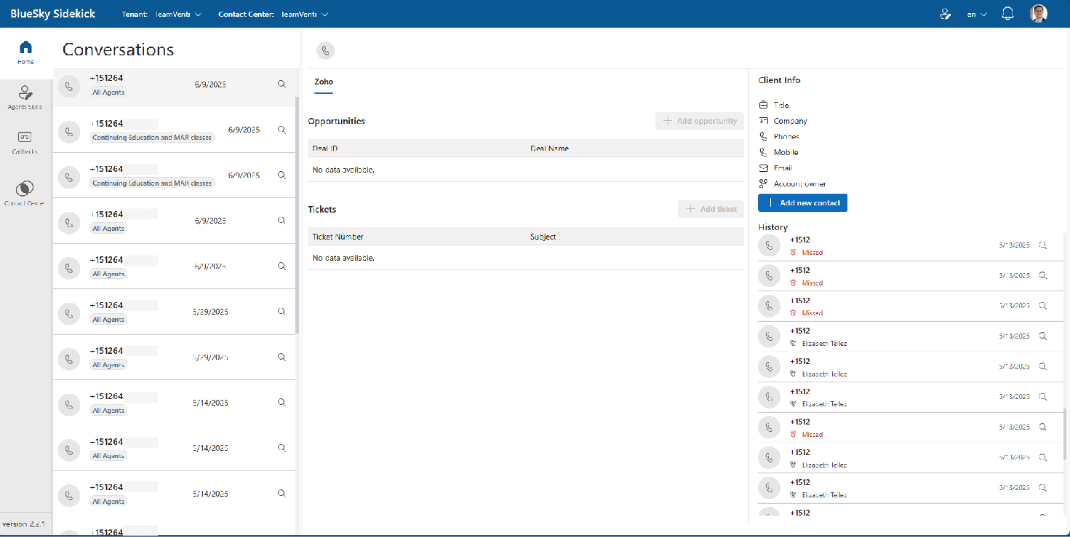Screen dimensions: 1070x537
Task: Click the Client Info heading
Action: click(x=779, y=80)
